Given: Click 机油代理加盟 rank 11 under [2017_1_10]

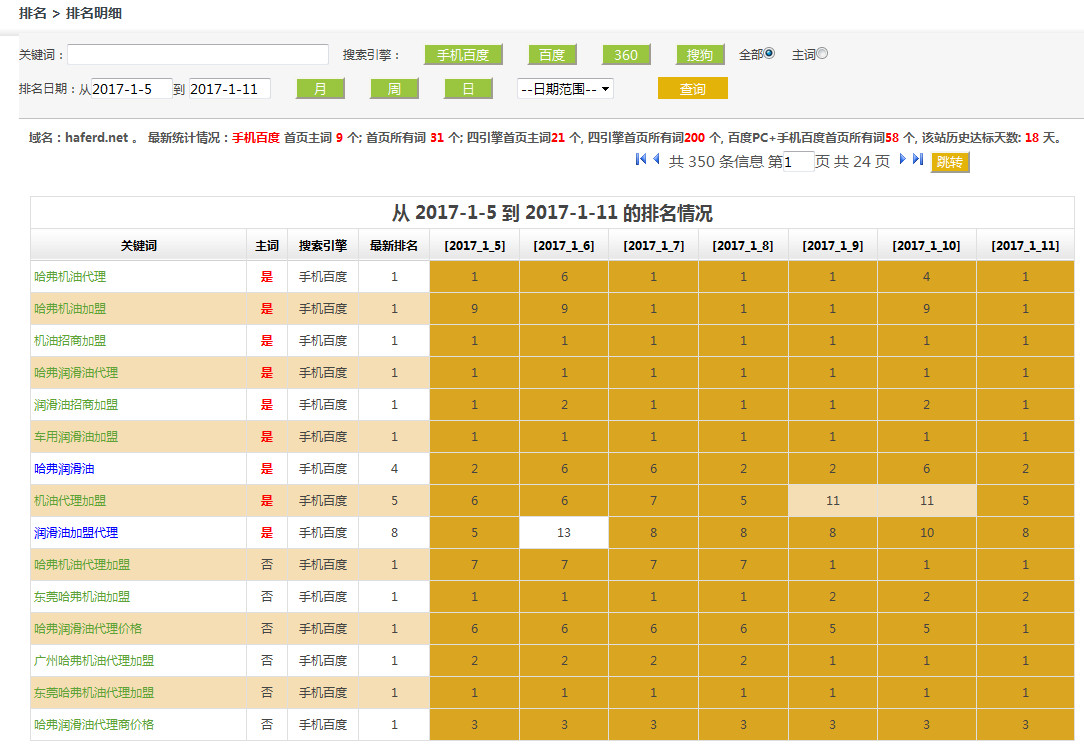Looking at the screenshot, I should pyautogui.click(x=927, y=501).
